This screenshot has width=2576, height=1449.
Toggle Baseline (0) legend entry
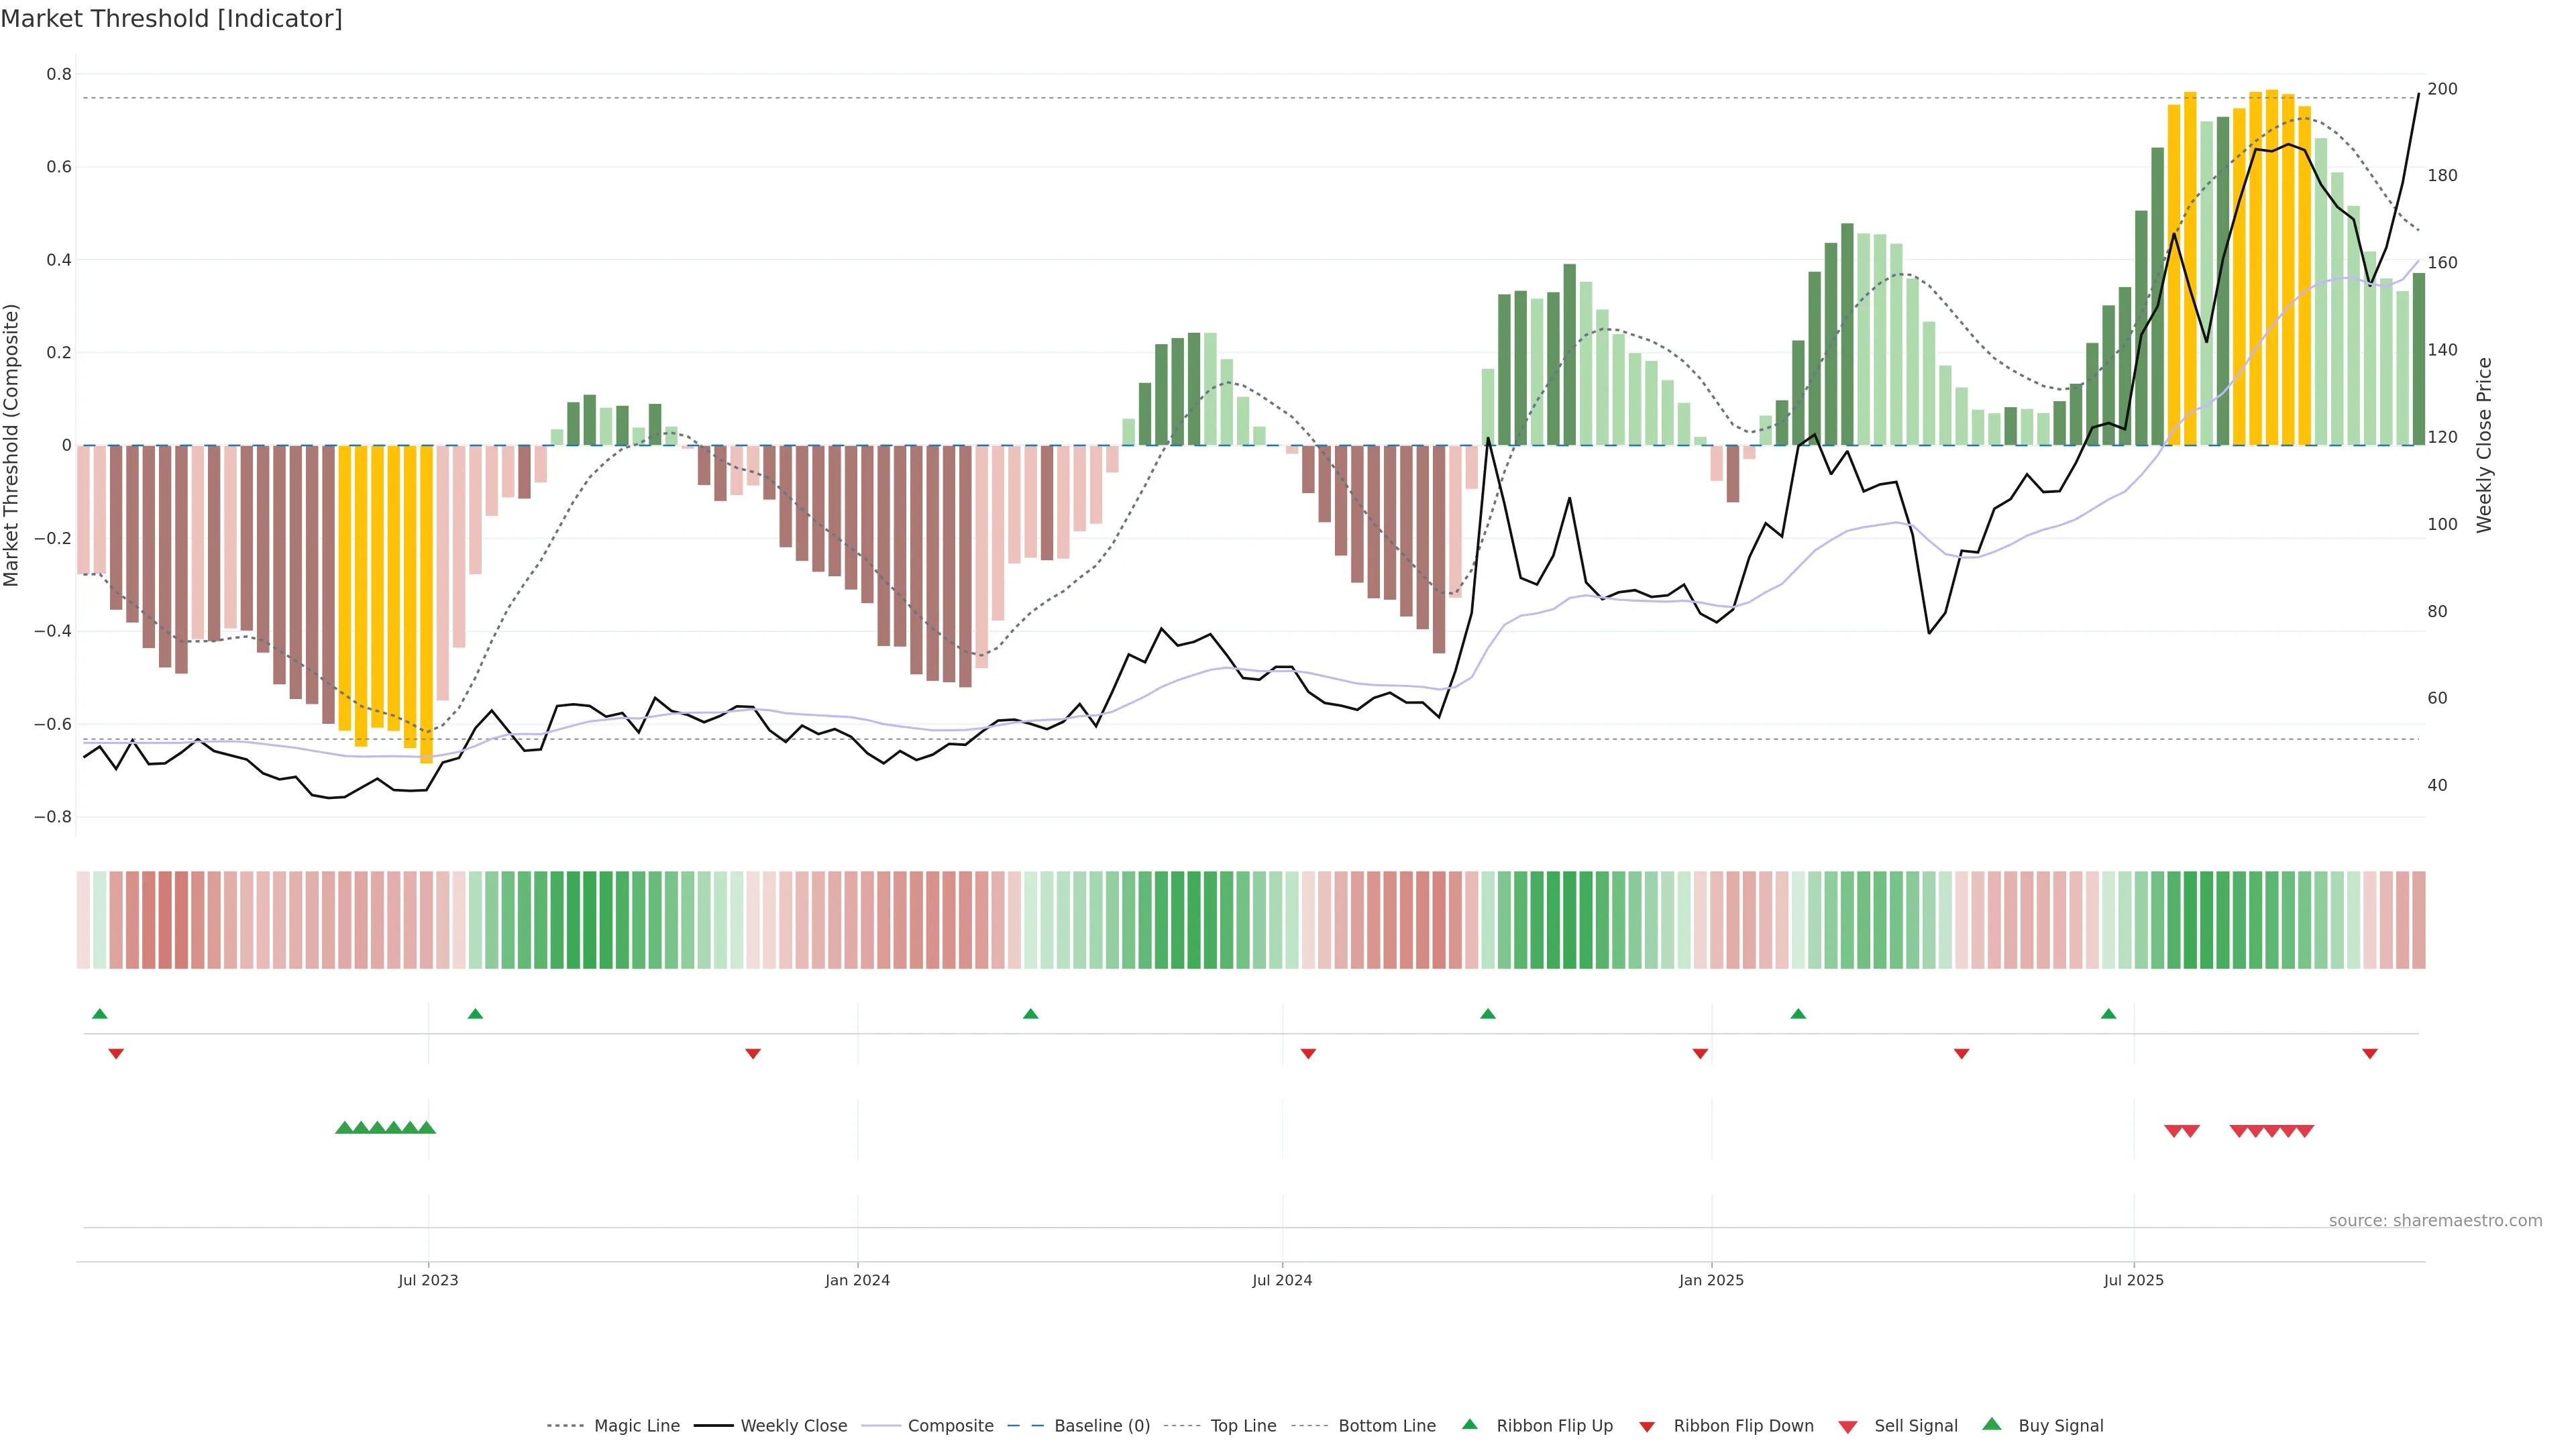[x=1102, y=1426]
